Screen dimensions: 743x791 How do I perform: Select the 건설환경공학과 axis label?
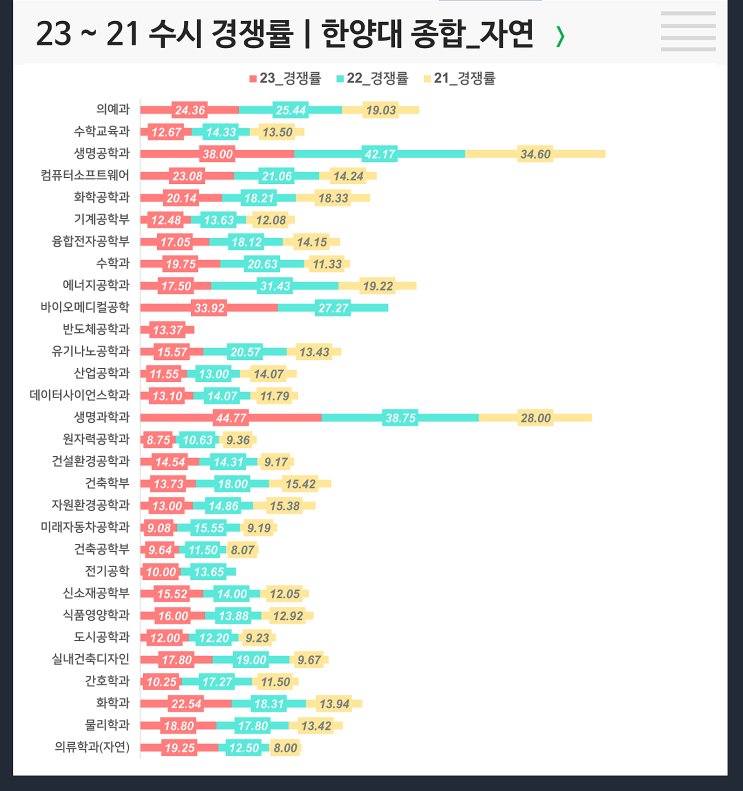pos(91,461)
